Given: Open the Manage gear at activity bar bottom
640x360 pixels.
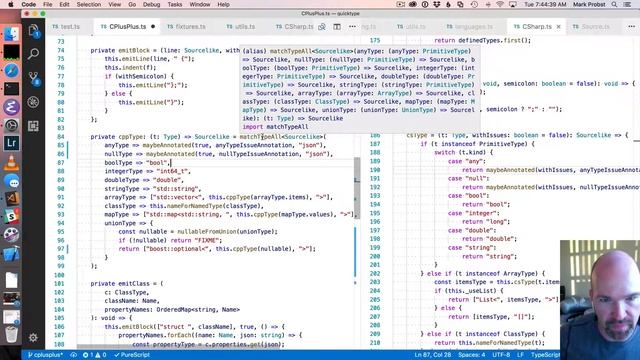Looking at the screenshot, I should (33, 337).
